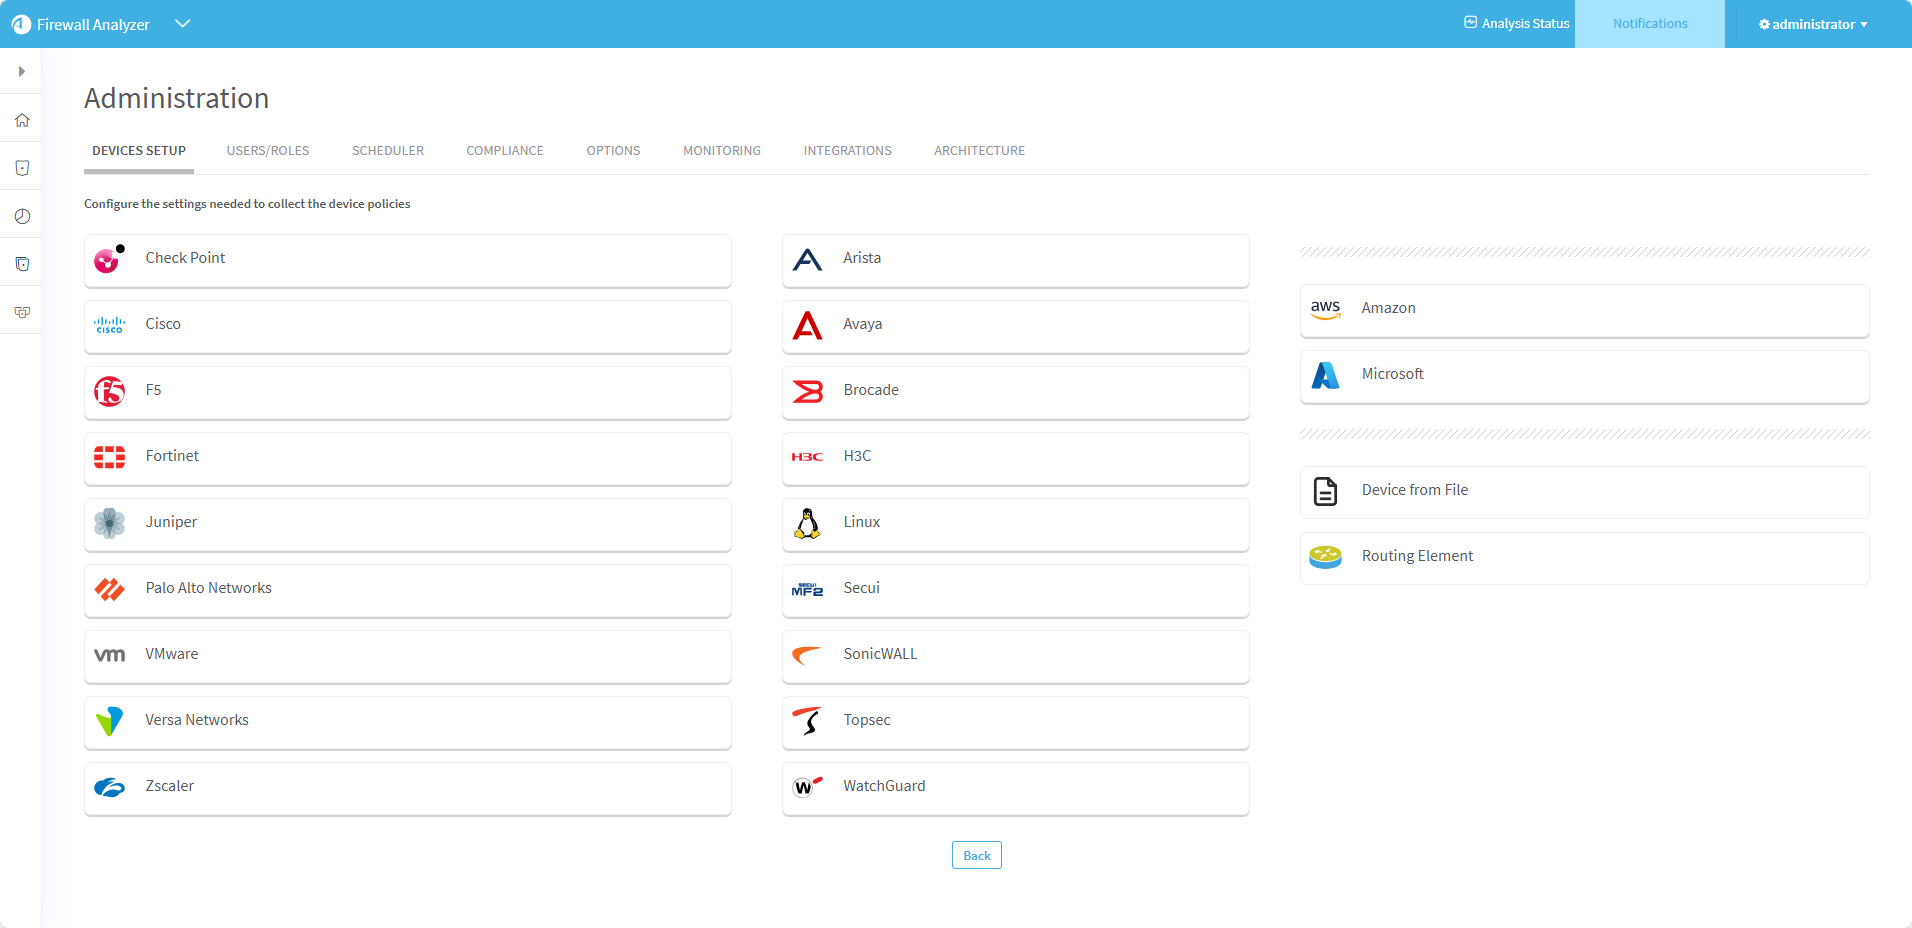Viewport: 1912px width, 928px height.
Task: Click the Device from File document icon
Action: pyautogui.click(x=1325, y=491)
